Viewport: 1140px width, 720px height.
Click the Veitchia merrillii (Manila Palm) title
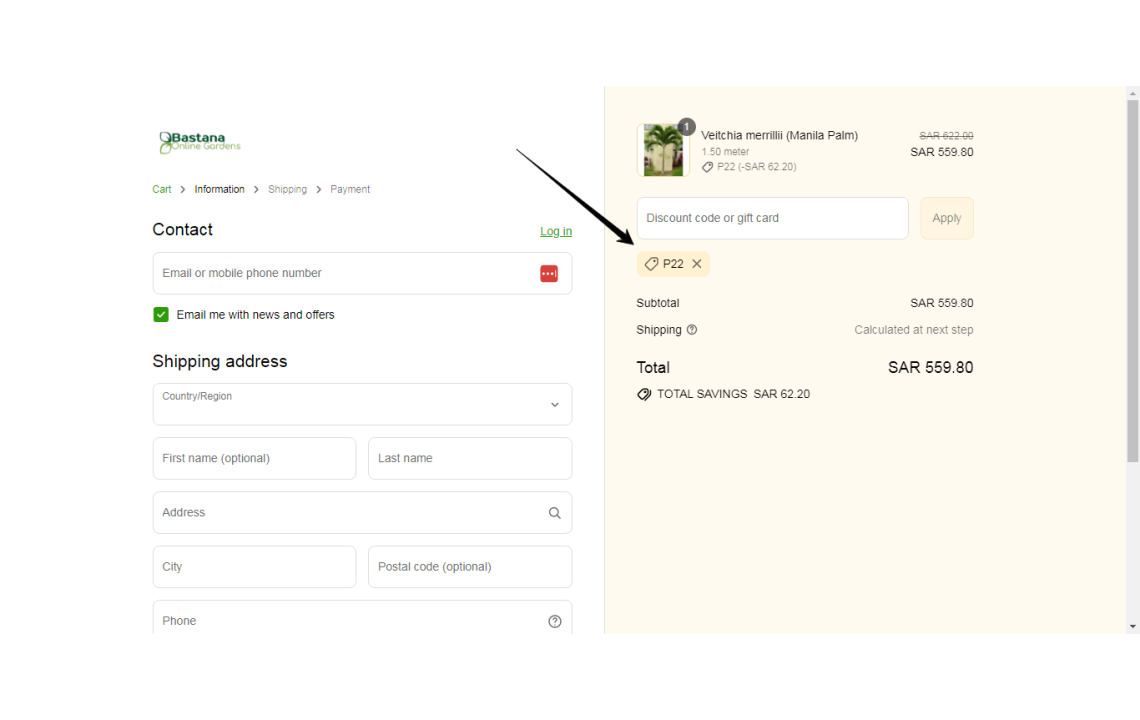click(x=779, y=135)
